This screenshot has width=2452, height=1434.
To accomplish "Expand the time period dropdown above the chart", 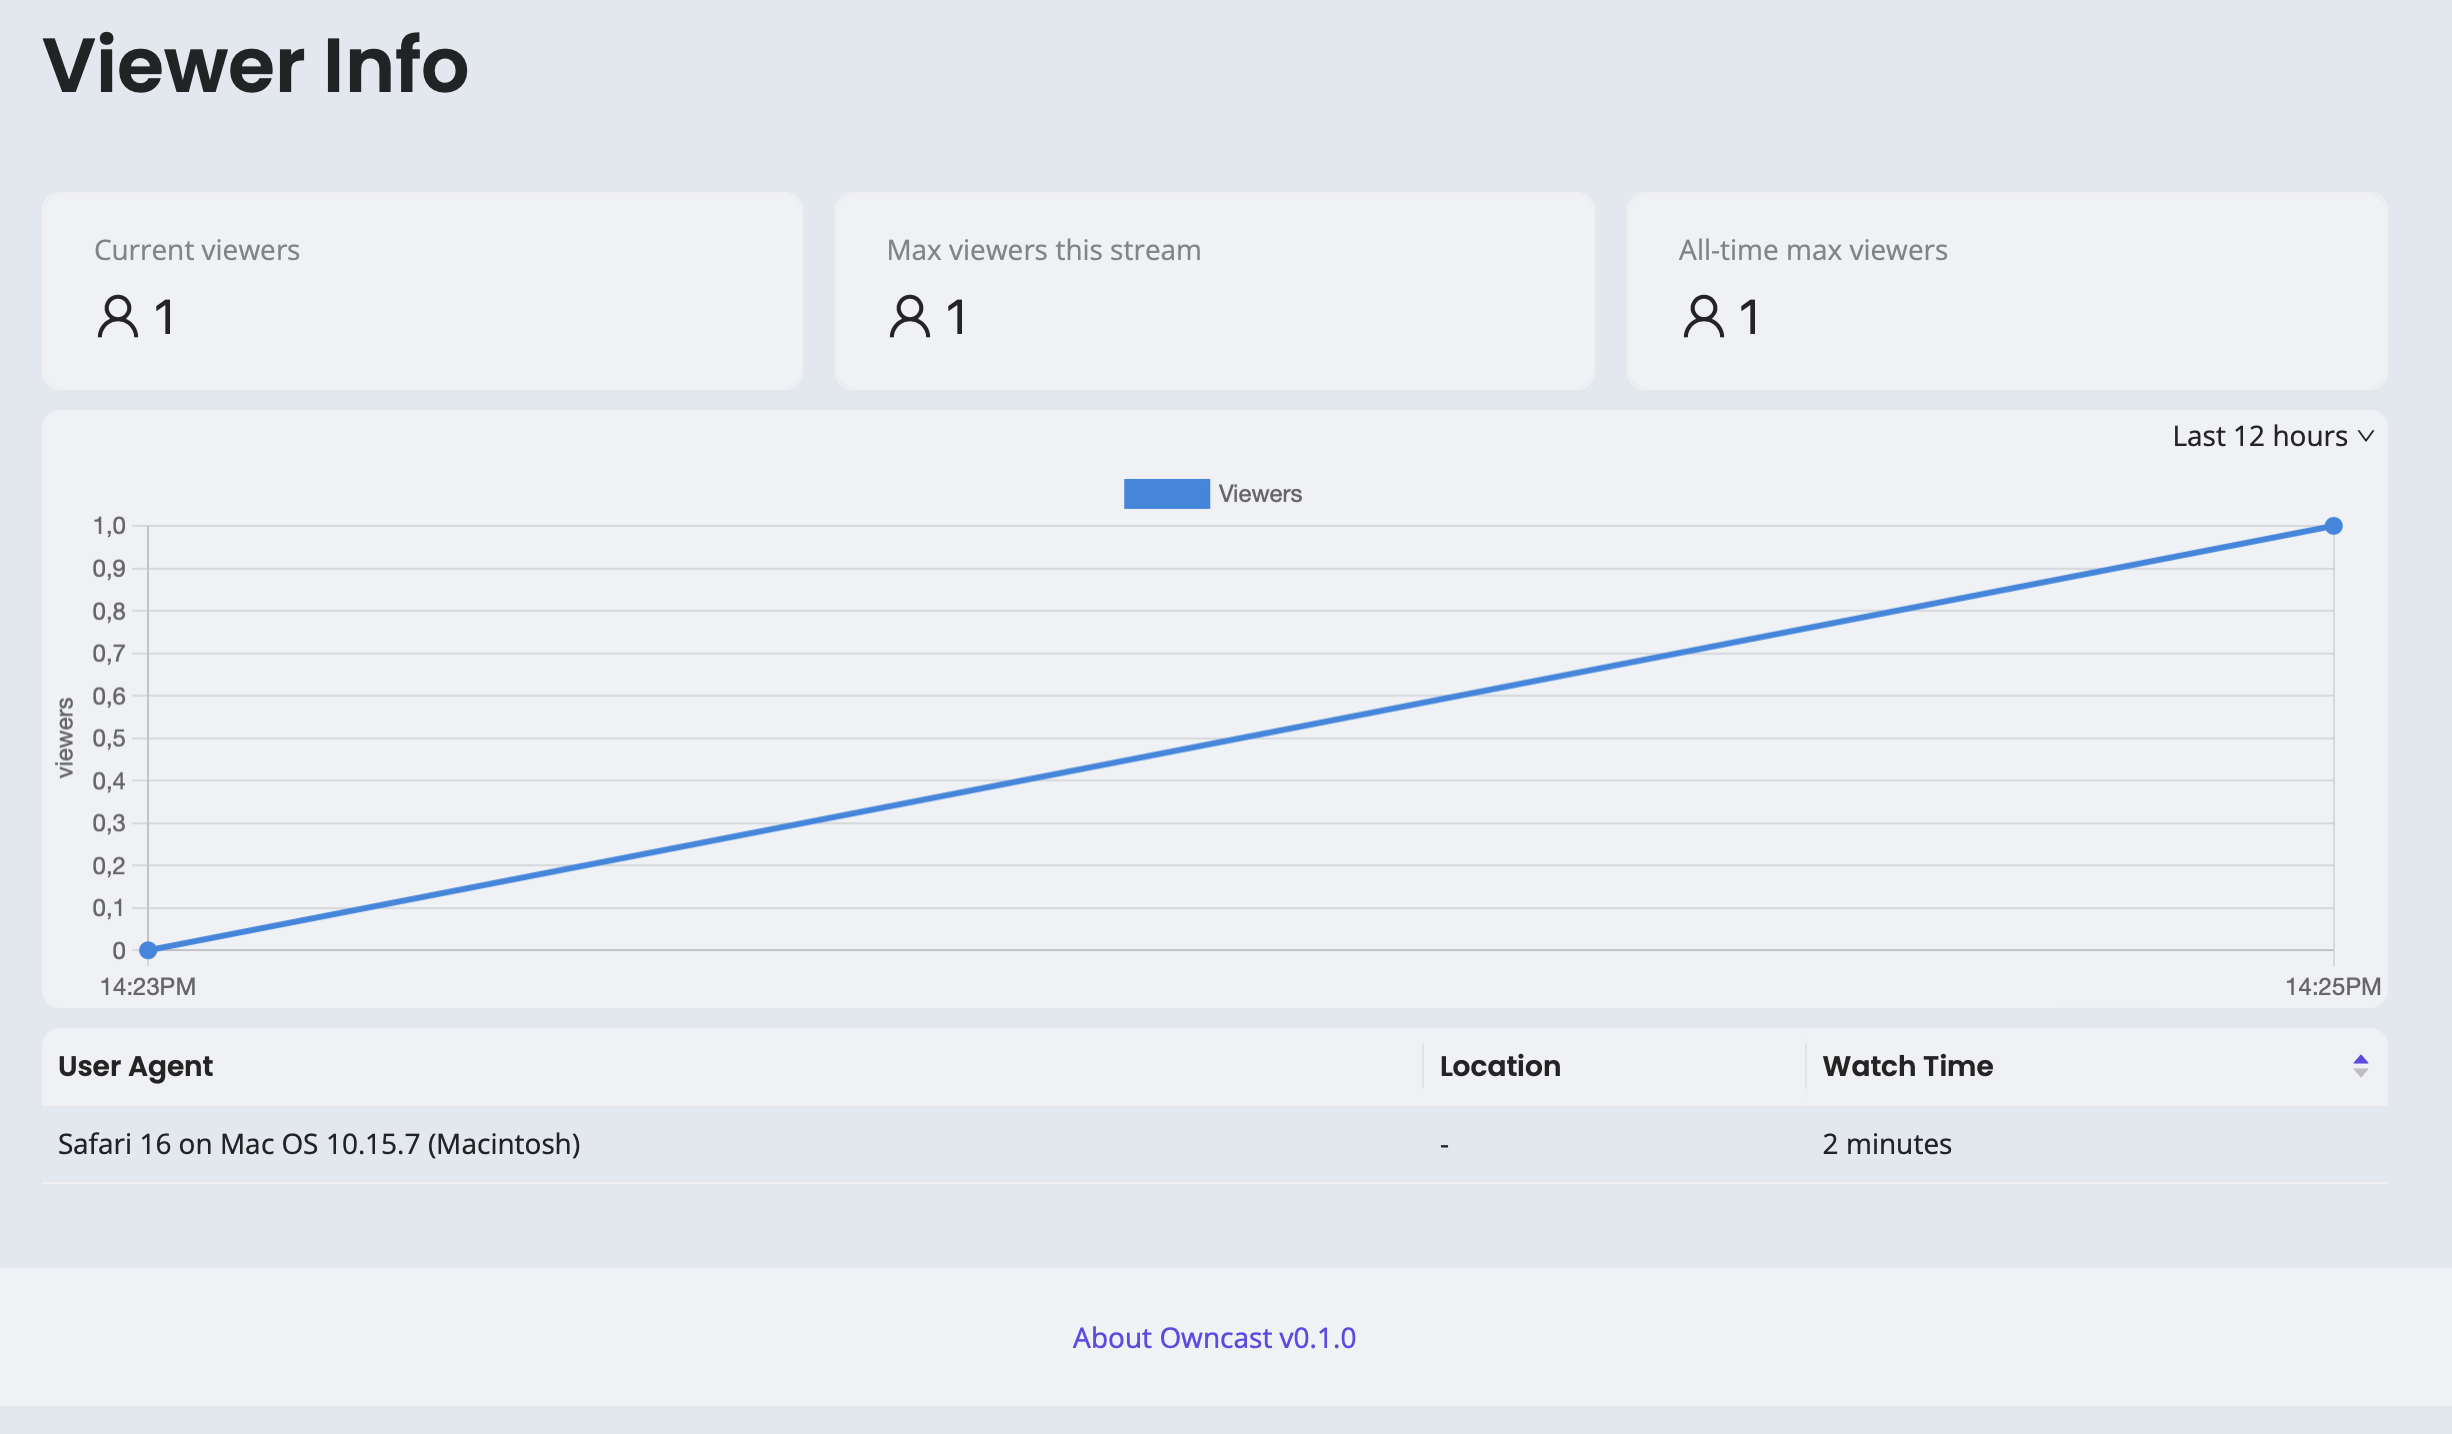I will 2272,436.
